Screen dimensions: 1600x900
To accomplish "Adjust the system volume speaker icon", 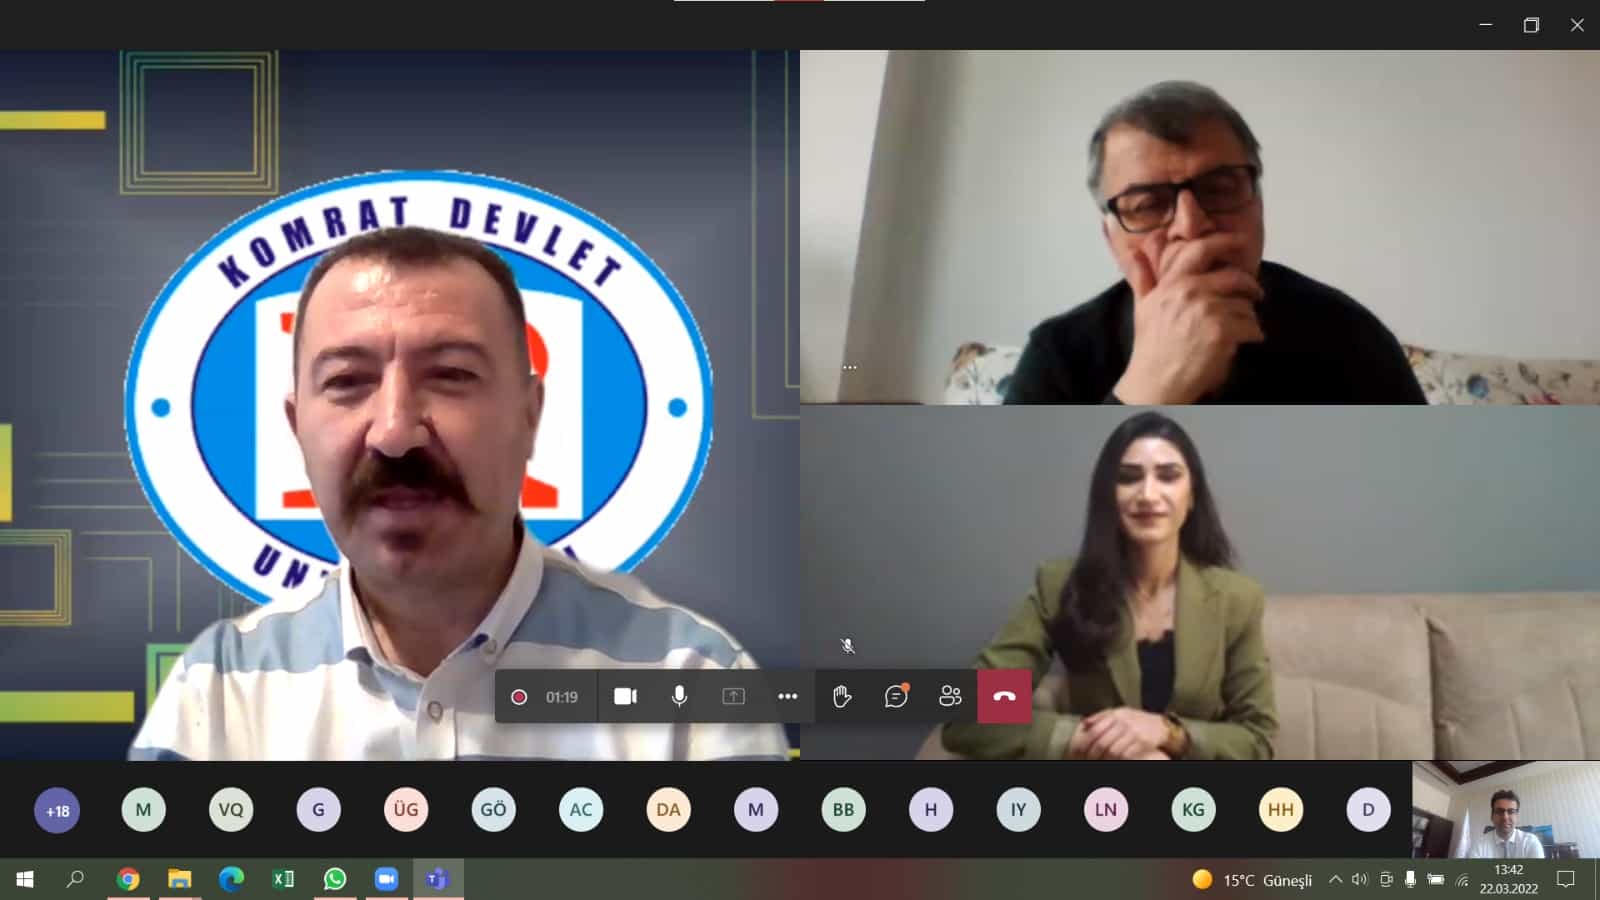I will (x=1359, y=879).
